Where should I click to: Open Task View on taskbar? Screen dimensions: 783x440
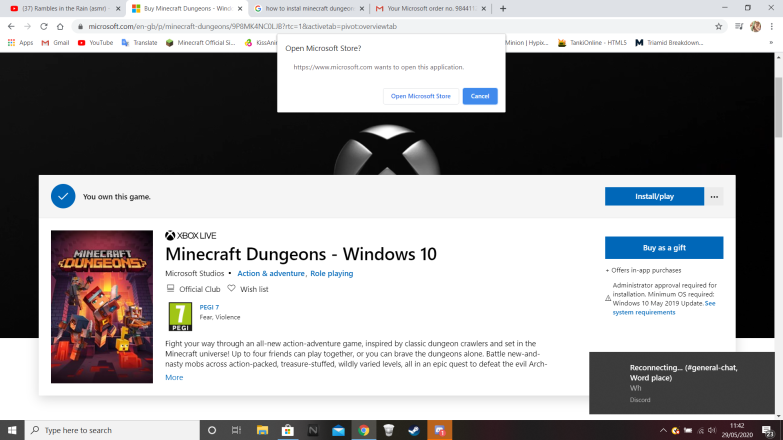237,430
